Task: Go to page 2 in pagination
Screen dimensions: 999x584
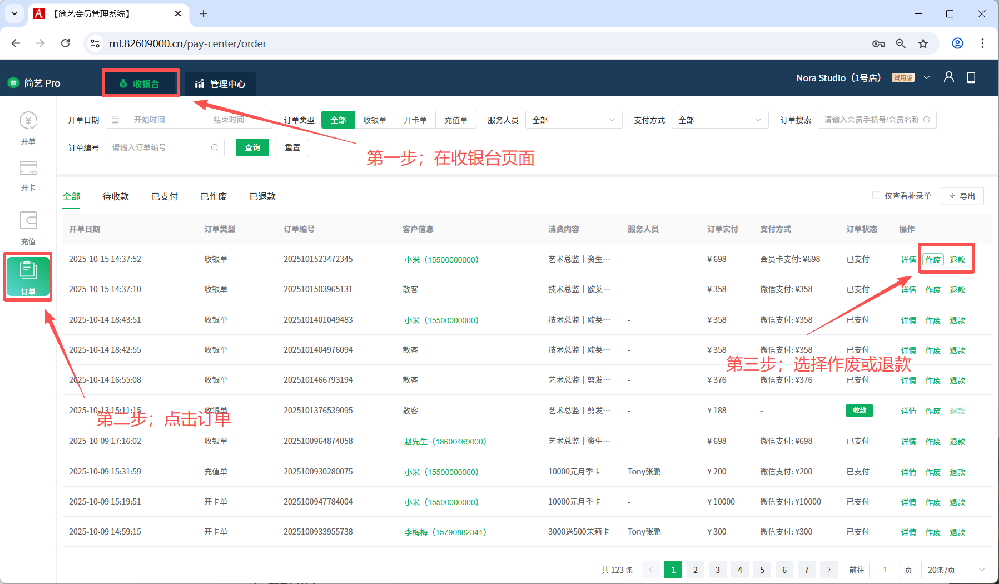Action: [695, 569]
